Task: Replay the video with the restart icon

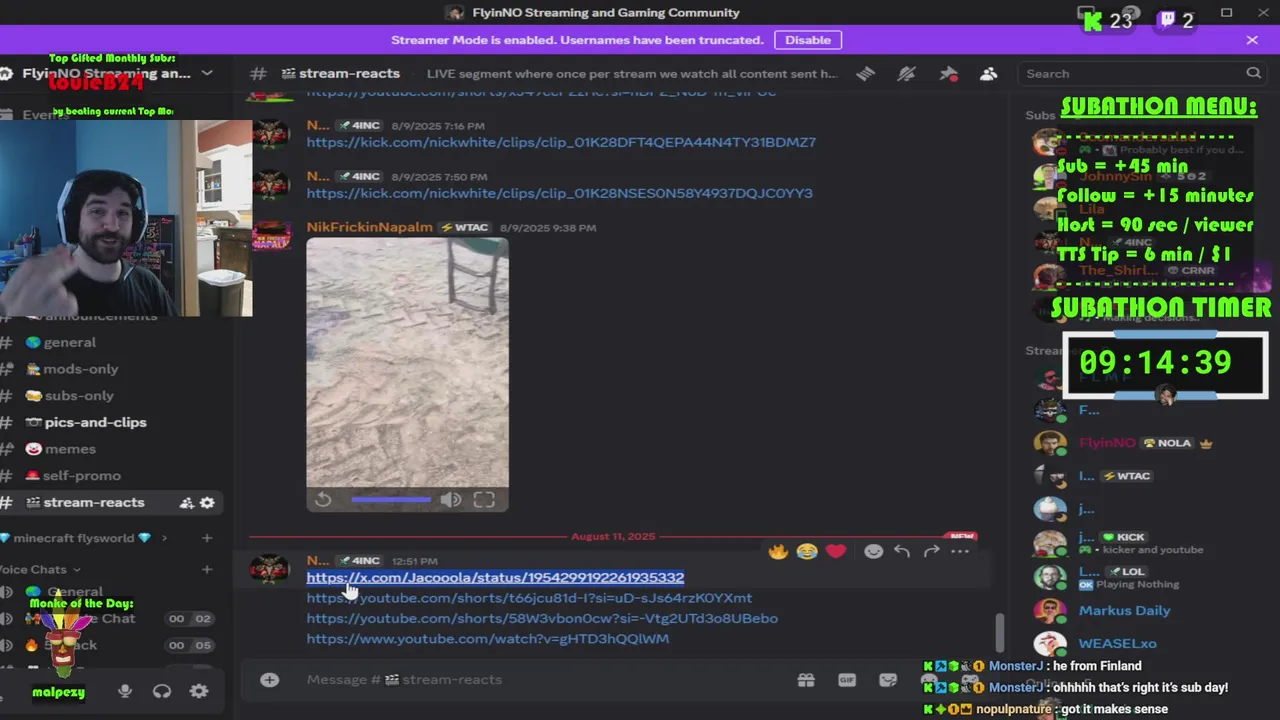Action: click(323, 499)
